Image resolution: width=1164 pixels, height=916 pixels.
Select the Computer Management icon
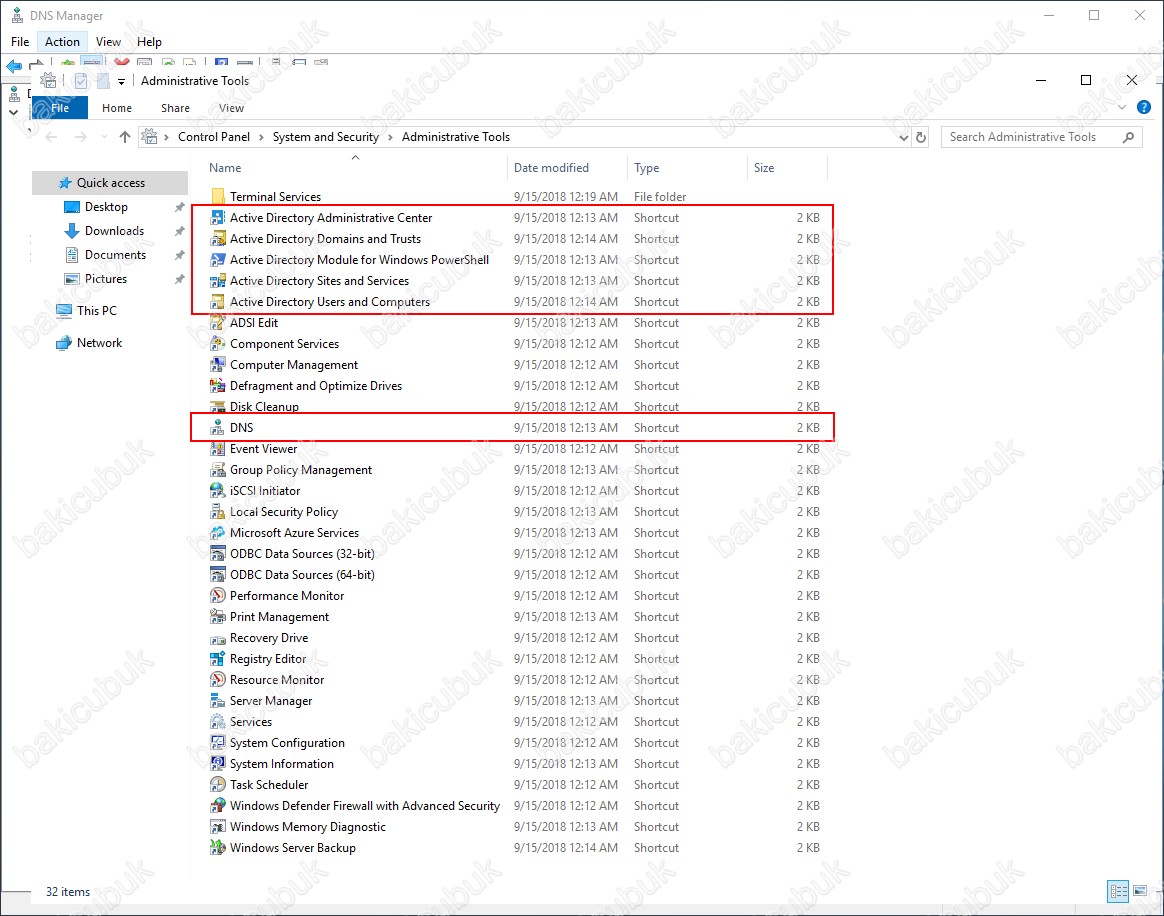click(218, 365)
